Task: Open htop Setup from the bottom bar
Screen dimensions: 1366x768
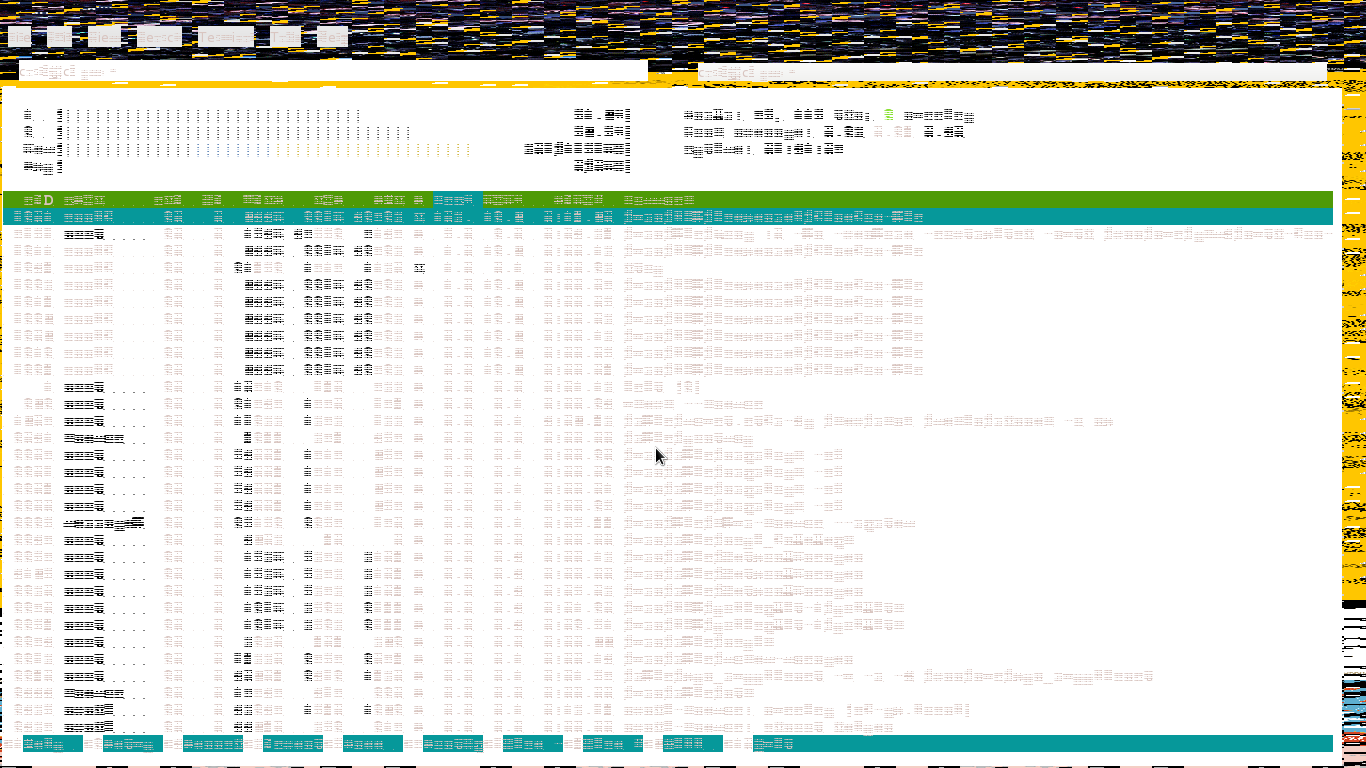Action: click(132, 744)
